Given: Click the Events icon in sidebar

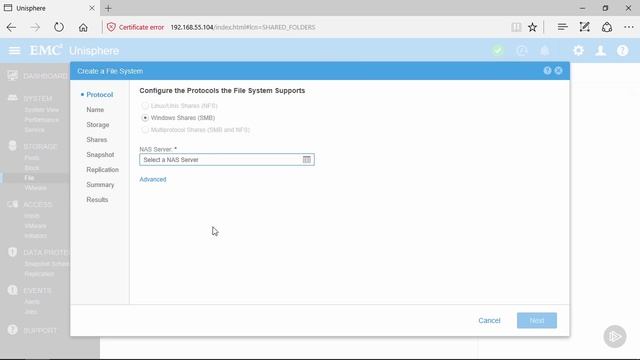Looking at the screenshot, I should [x=13, y=290].
